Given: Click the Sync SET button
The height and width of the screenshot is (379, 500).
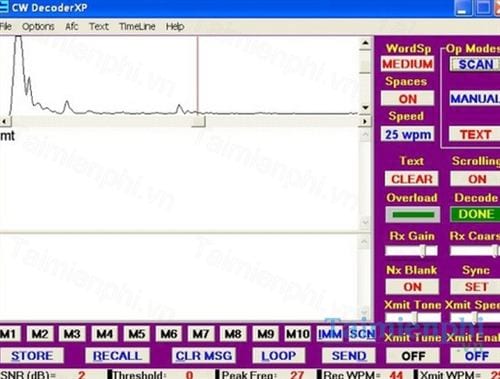Looking at the screenshot, I should pos(476,287).
